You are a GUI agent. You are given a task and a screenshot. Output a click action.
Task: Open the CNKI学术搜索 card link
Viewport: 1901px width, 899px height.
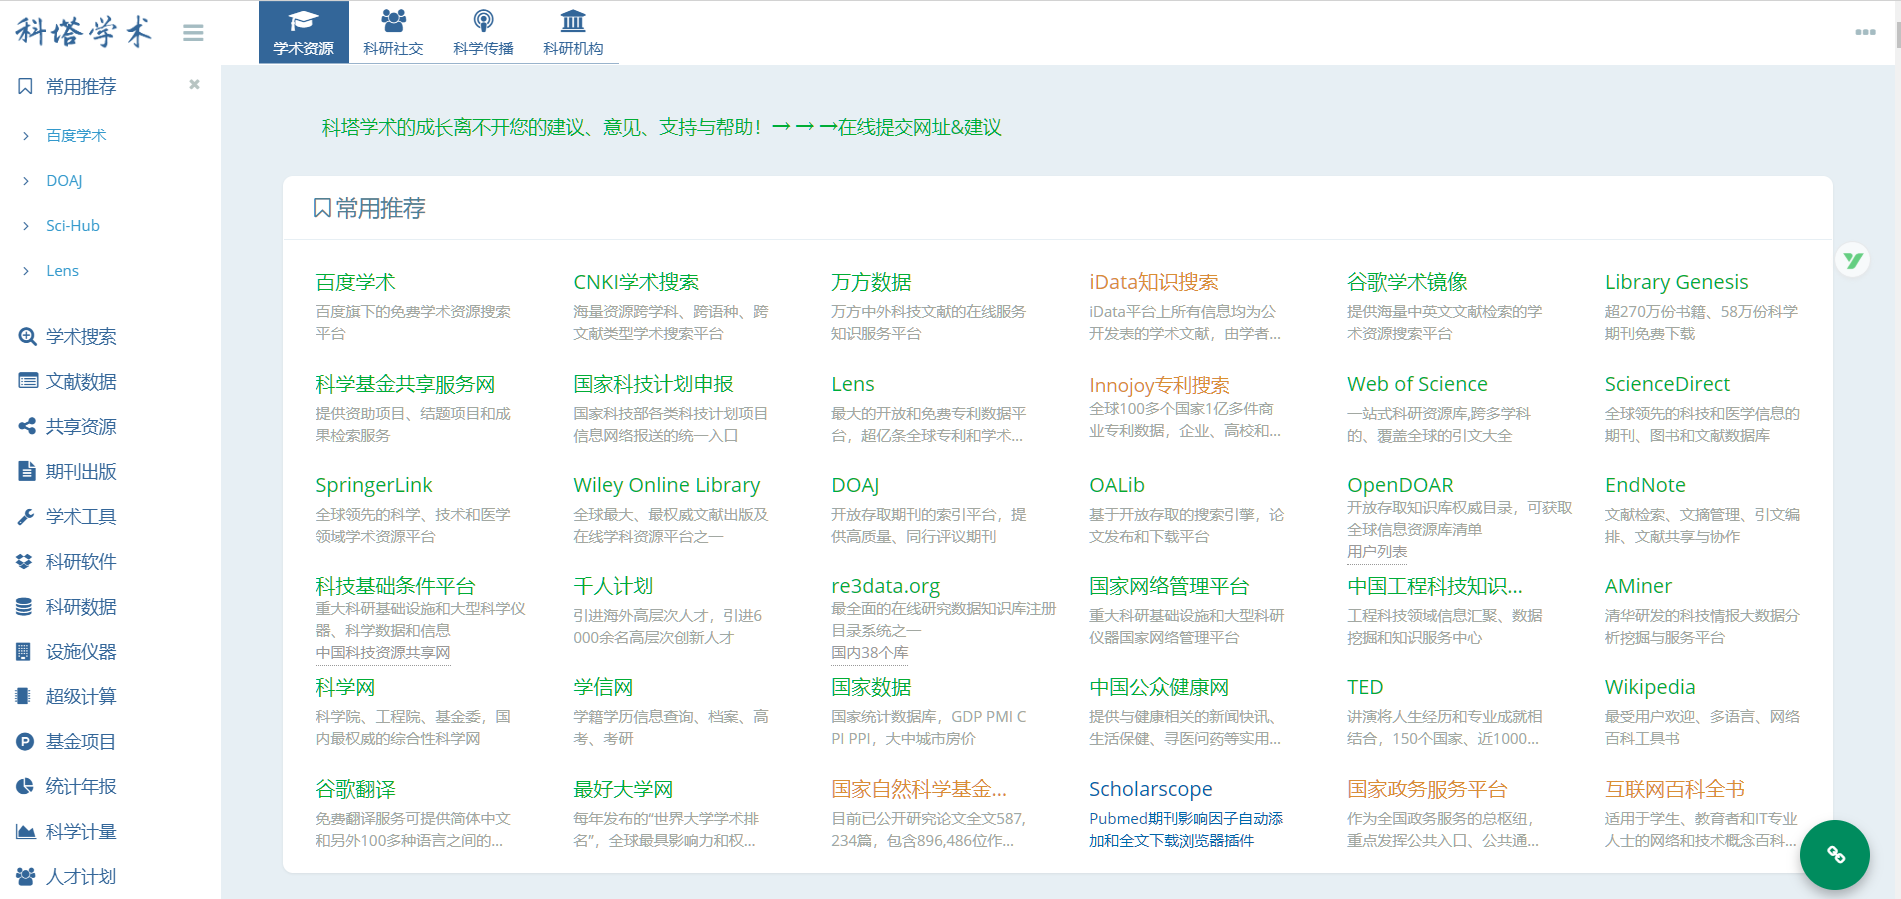pos(636,282)
